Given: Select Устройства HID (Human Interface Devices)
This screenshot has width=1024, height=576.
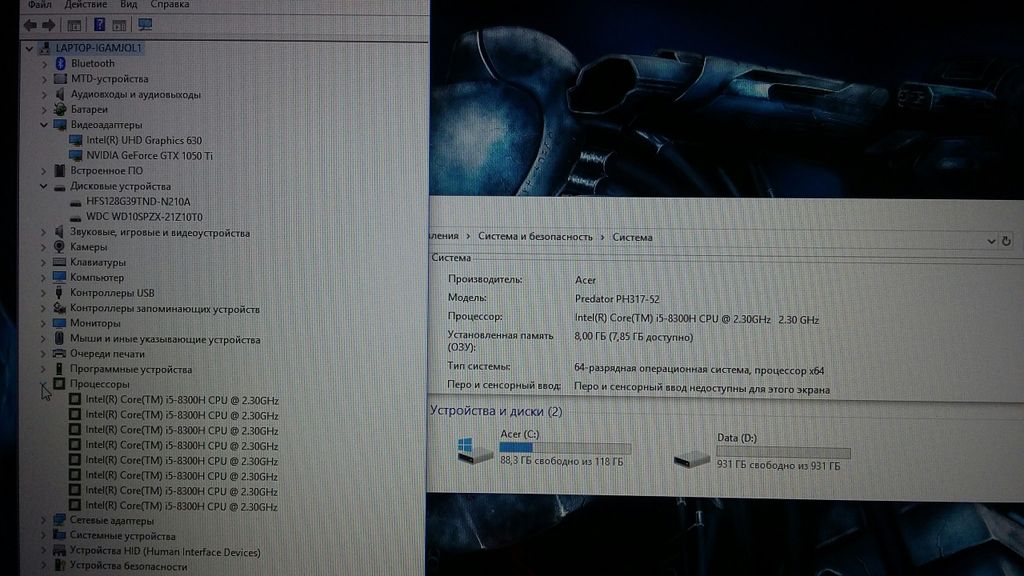Looking at the screenshot, I should [x=165, y=552].
